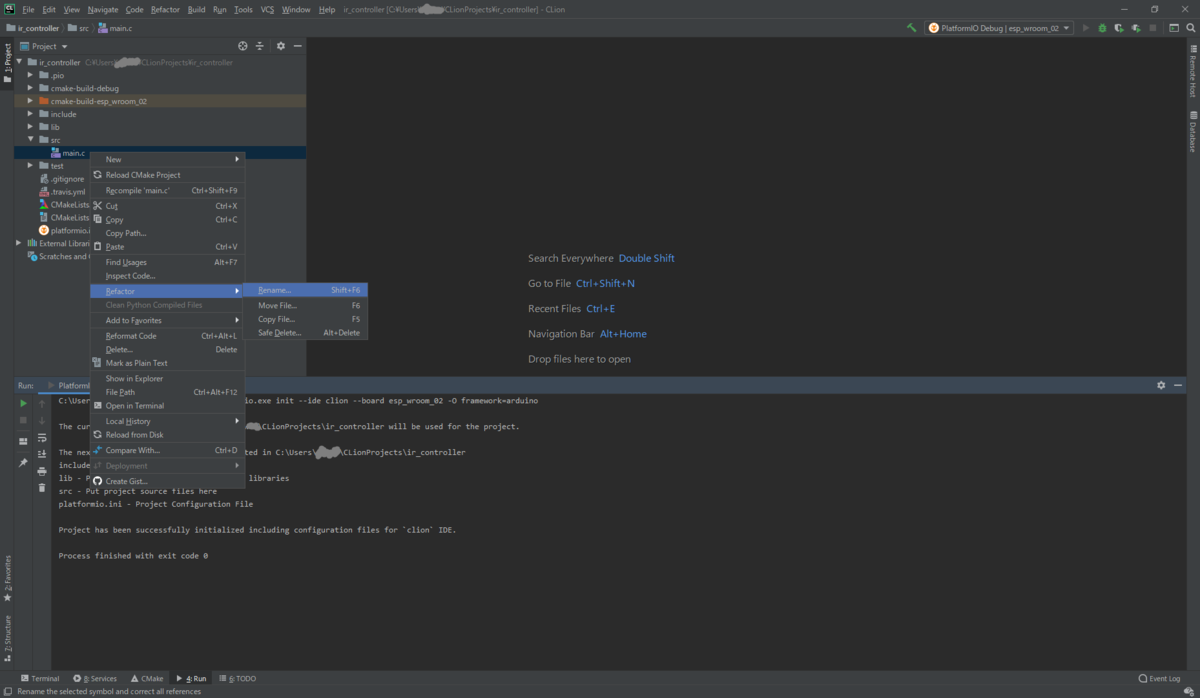Select Find Usages in context menu
Viewport: 1200px width, 698px height.
pyautogui.click(x=167, y=262)
